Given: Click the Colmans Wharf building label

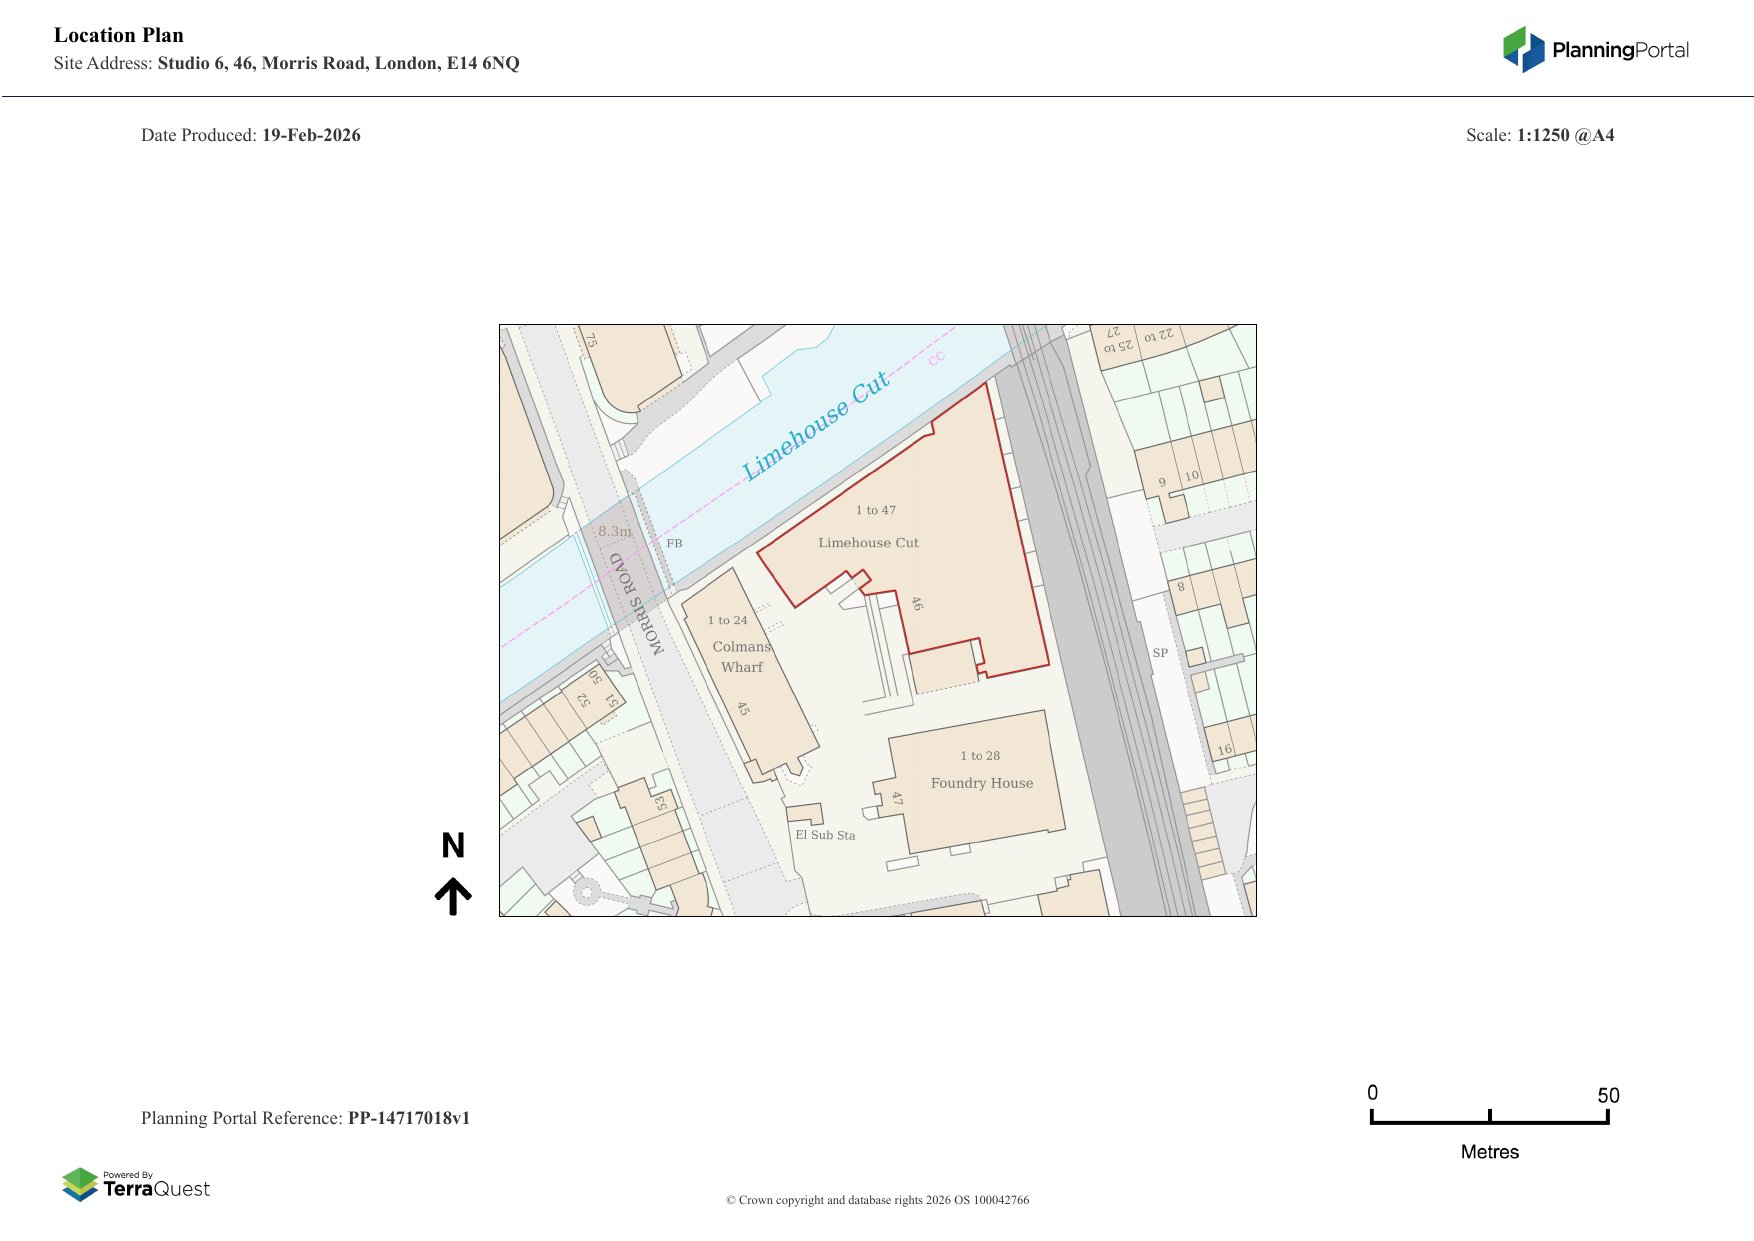Looking at the screenshot, I should point(741,657).
